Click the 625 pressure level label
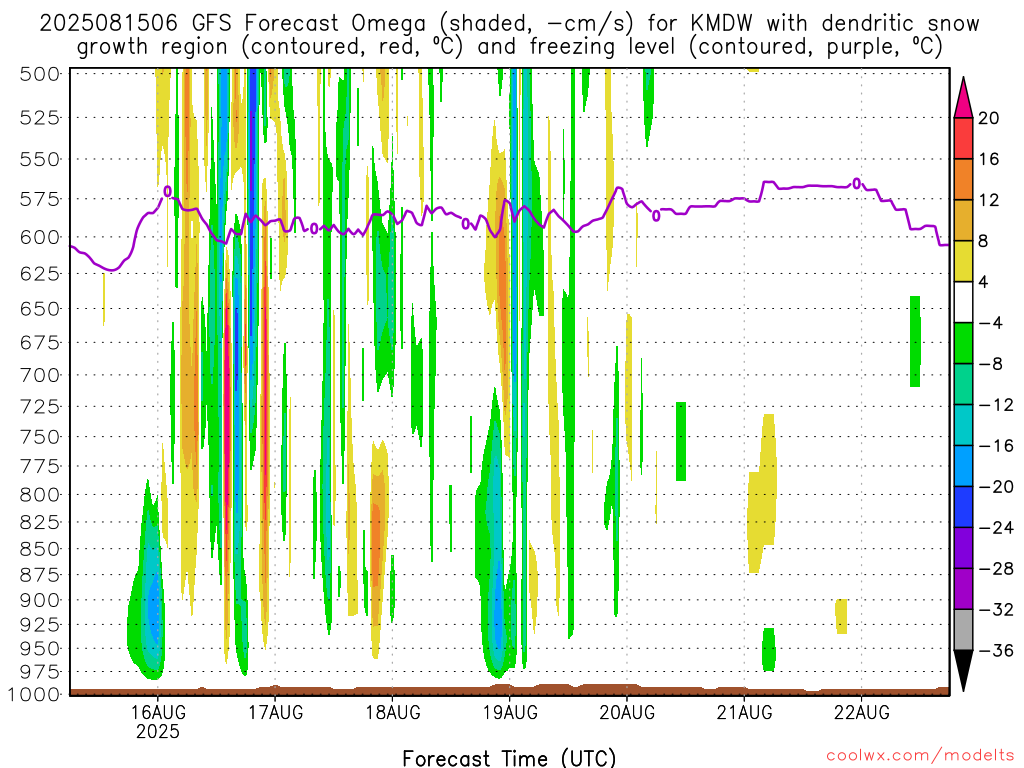This screenshot has width=1024, height=768. [39, 274]
